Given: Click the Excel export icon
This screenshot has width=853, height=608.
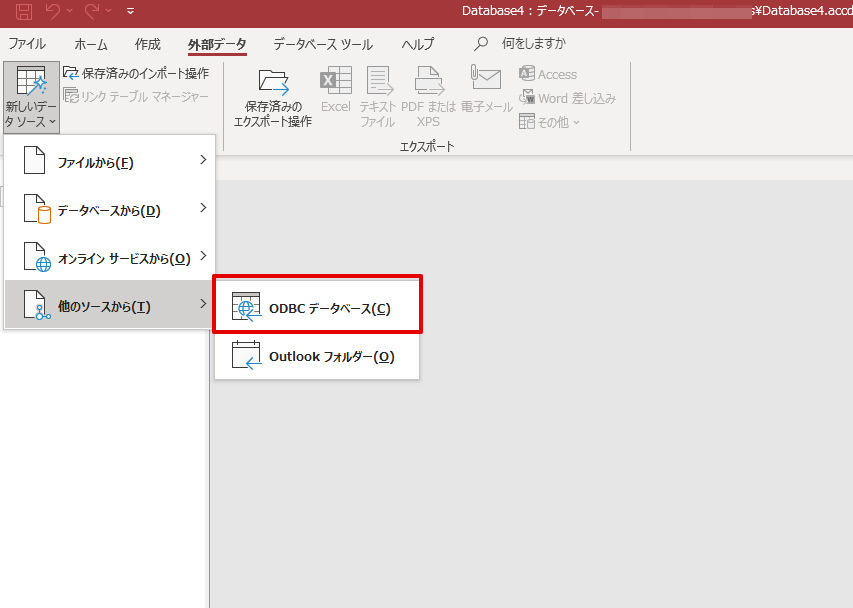Looking at the screenshot, I should [x=336, y=80].
